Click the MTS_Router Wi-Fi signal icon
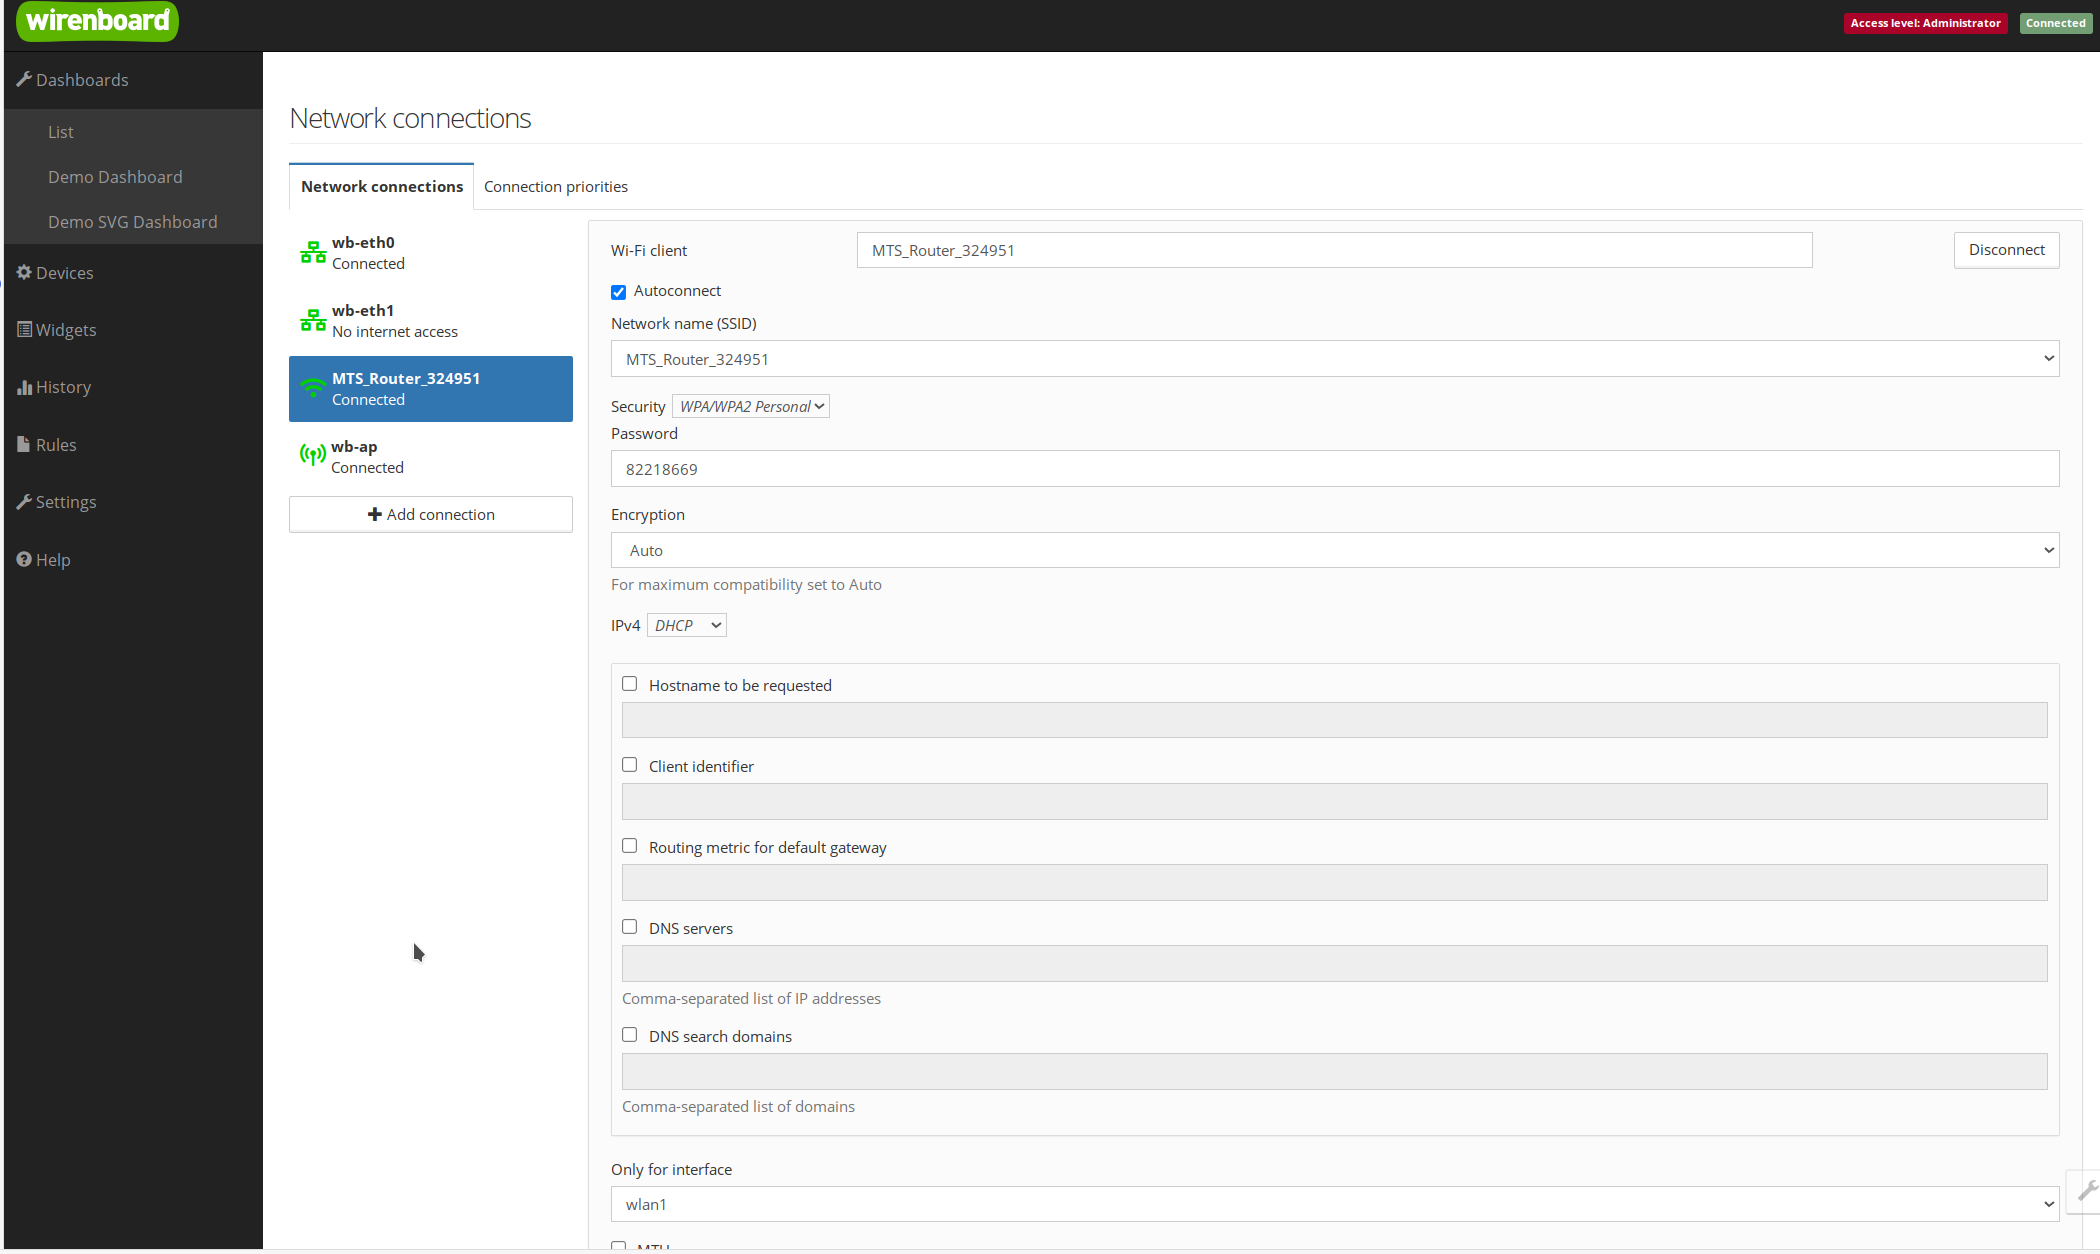 click(313, 388)
